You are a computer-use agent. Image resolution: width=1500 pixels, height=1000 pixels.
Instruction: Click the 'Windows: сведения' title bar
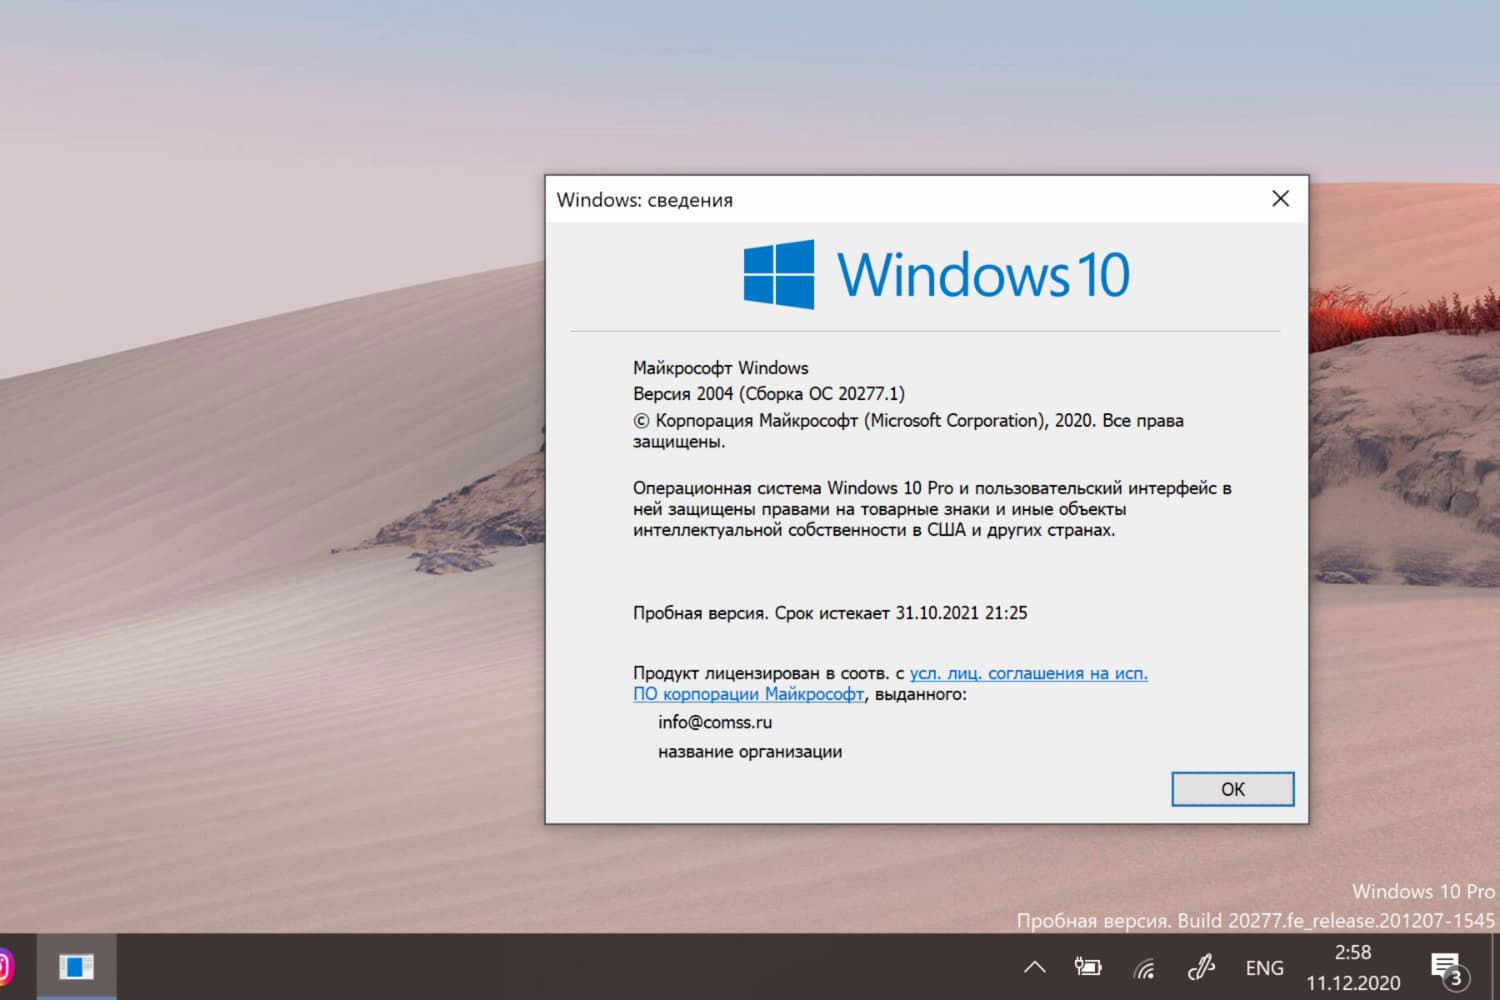tap(644, 199)
